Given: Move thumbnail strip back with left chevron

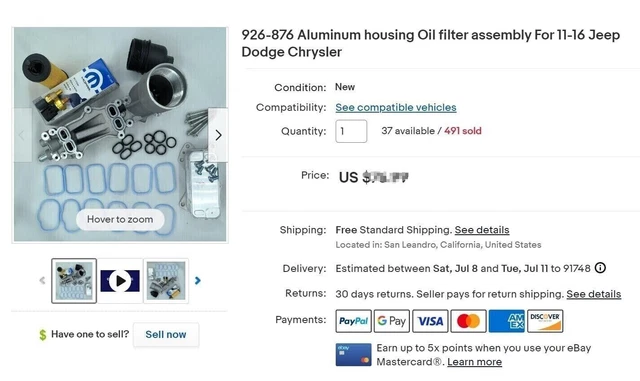Looking at the screenshot, I should (42, 281).
